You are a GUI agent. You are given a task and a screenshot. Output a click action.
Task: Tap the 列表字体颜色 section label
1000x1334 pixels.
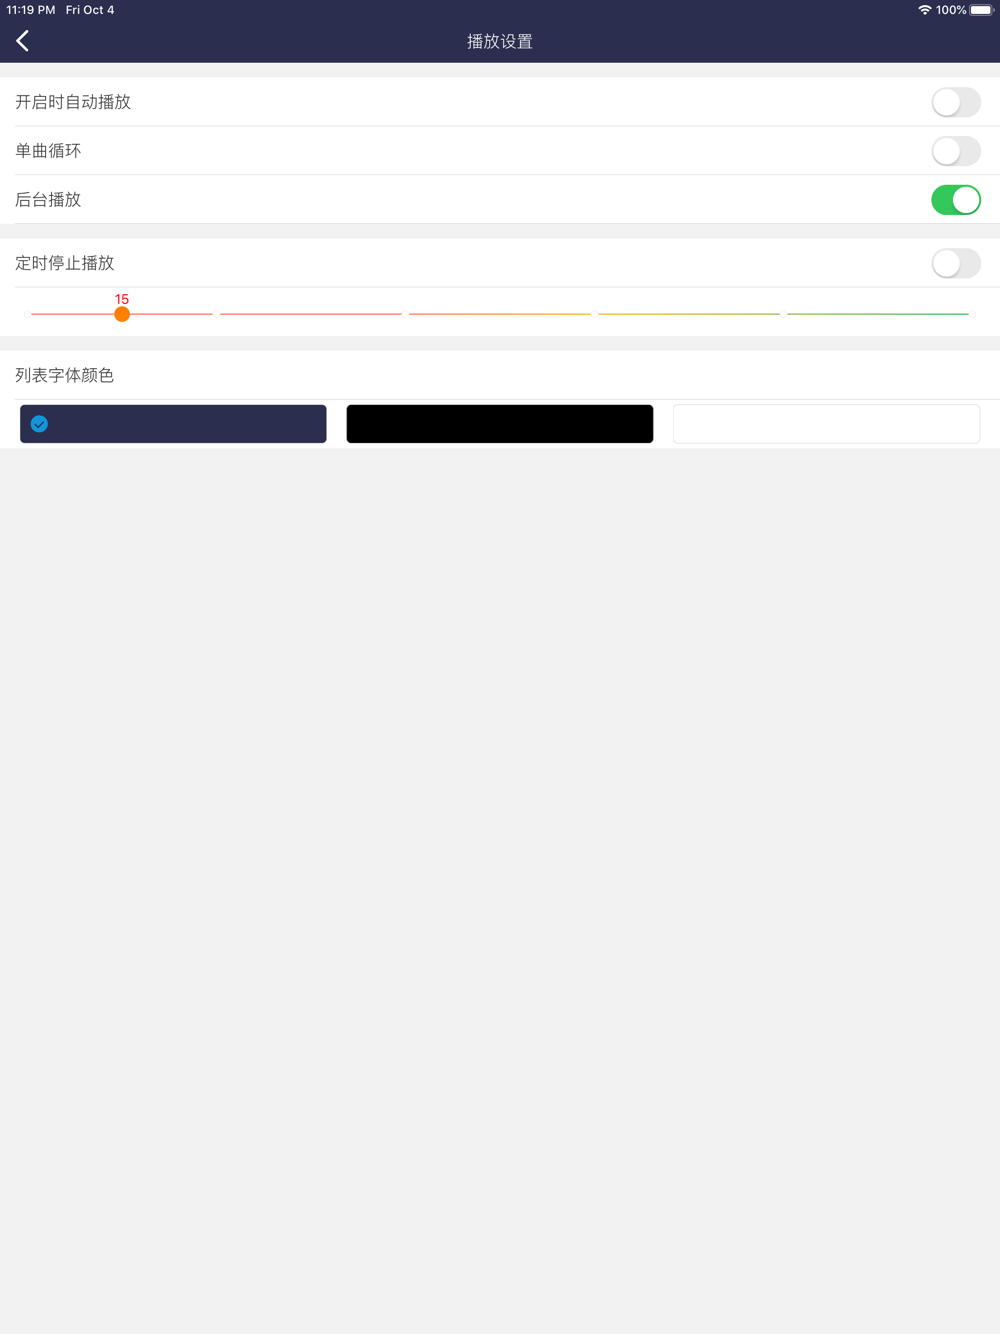(65, 375)
